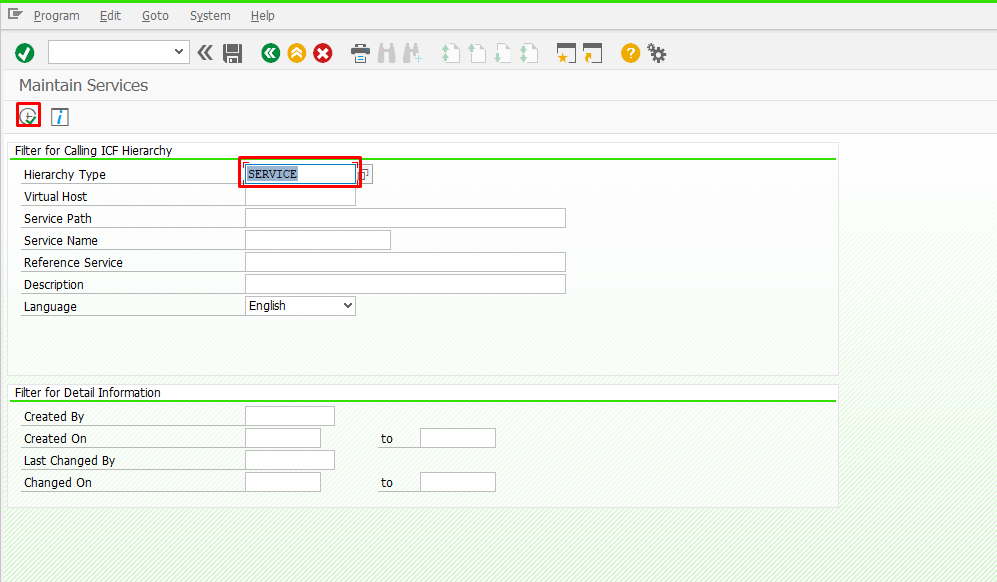The height and width of the screenshot is (582, 997).
Task: Open SAP Help with the question mark icon
Action: [629, 52]
